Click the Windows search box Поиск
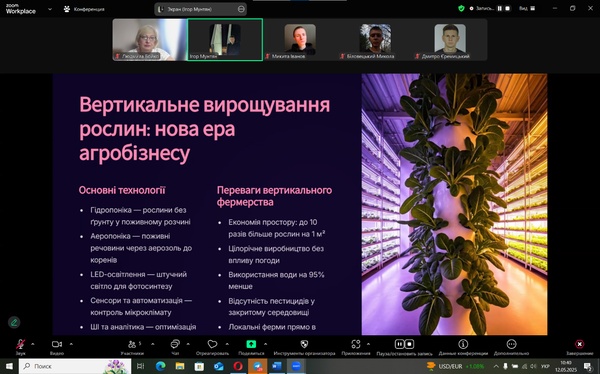Screen dimensions: 600x374 75,366
